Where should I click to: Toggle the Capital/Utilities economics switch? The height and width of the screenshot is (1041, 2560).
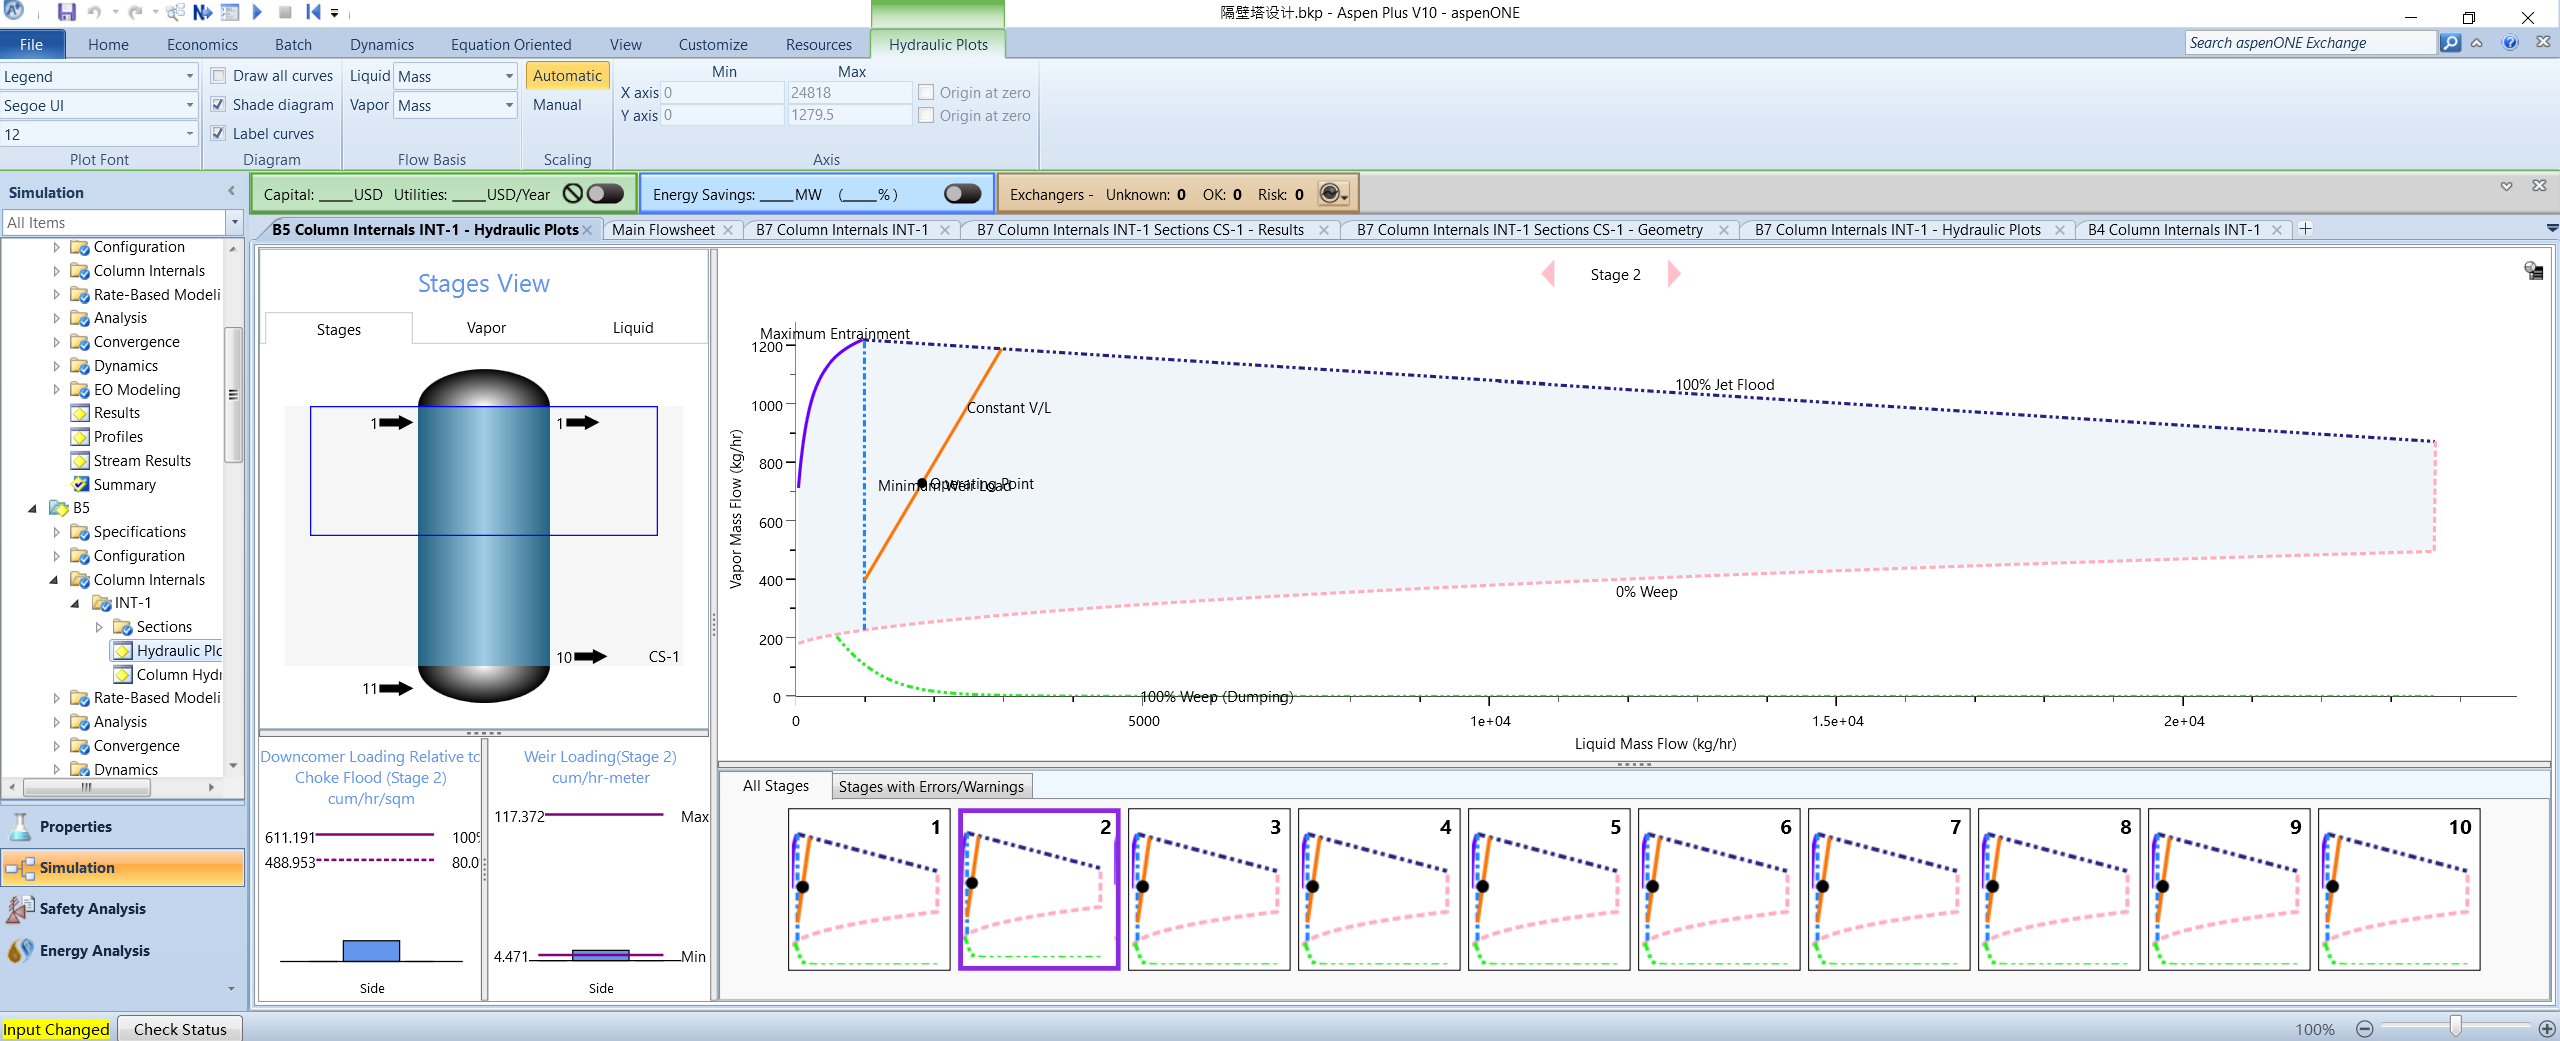point(605,194)
